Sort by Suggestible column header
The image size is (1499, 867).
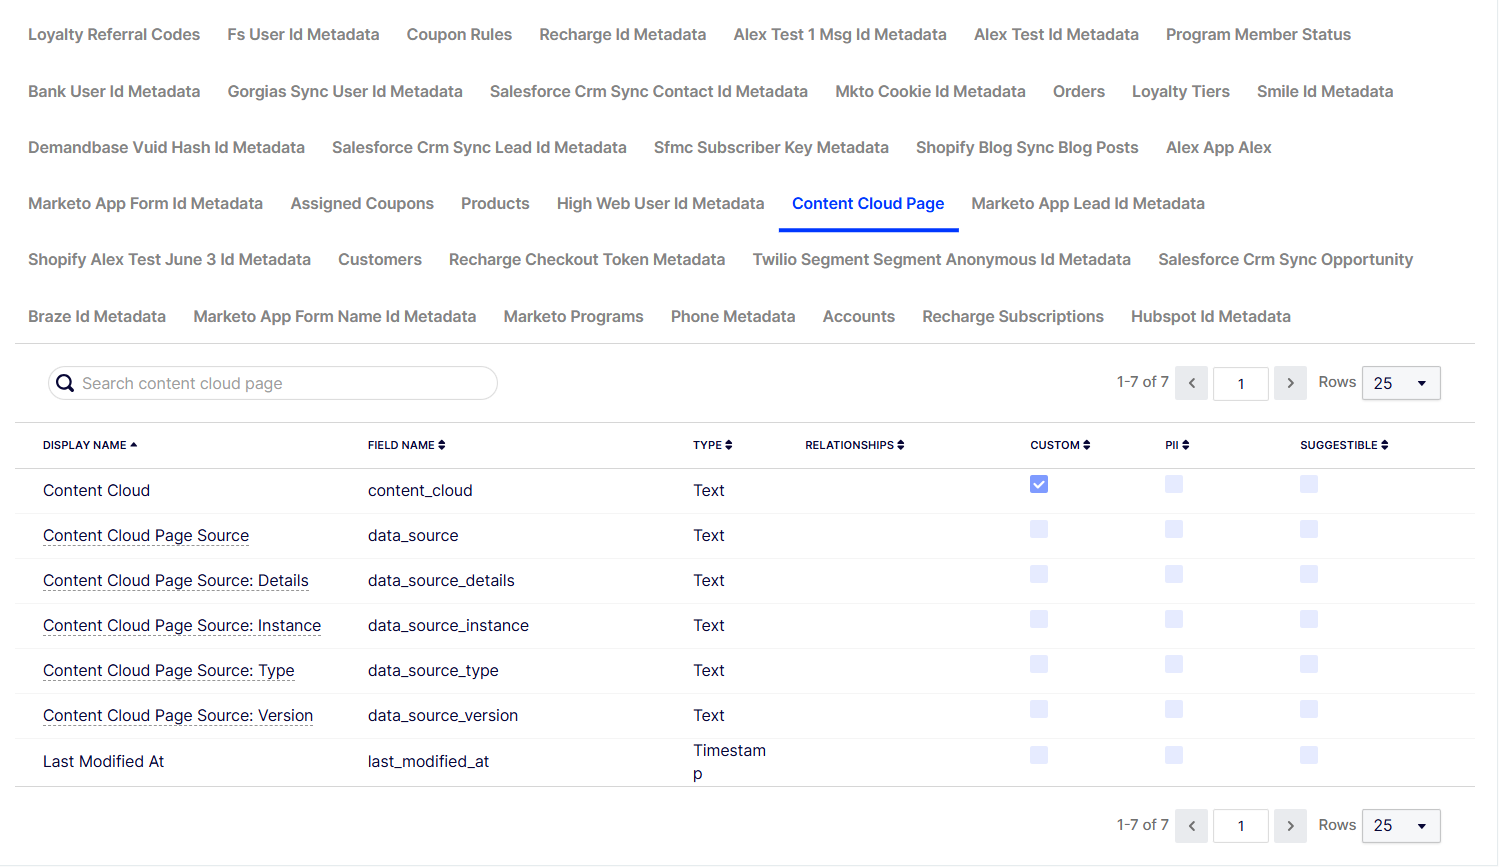coord(1344,445)
